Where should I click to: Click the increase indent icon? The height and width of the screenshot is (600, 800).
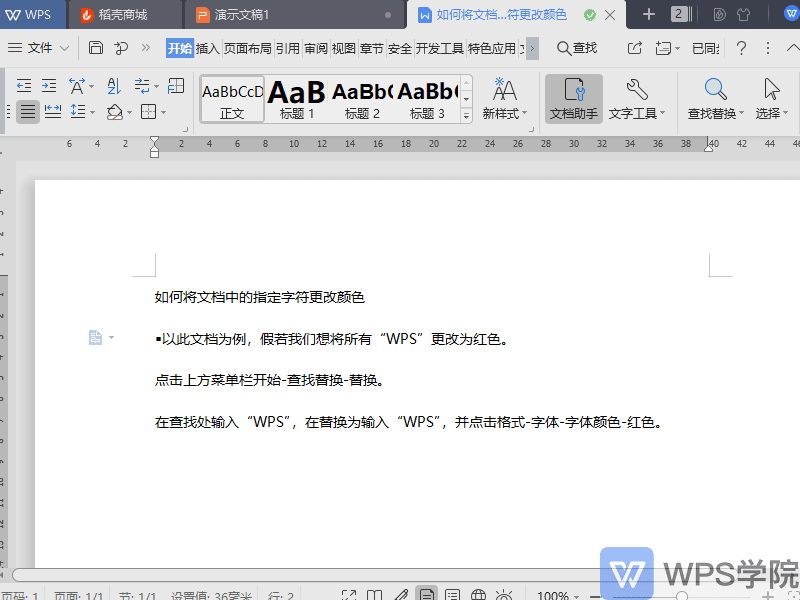(49, 86)
